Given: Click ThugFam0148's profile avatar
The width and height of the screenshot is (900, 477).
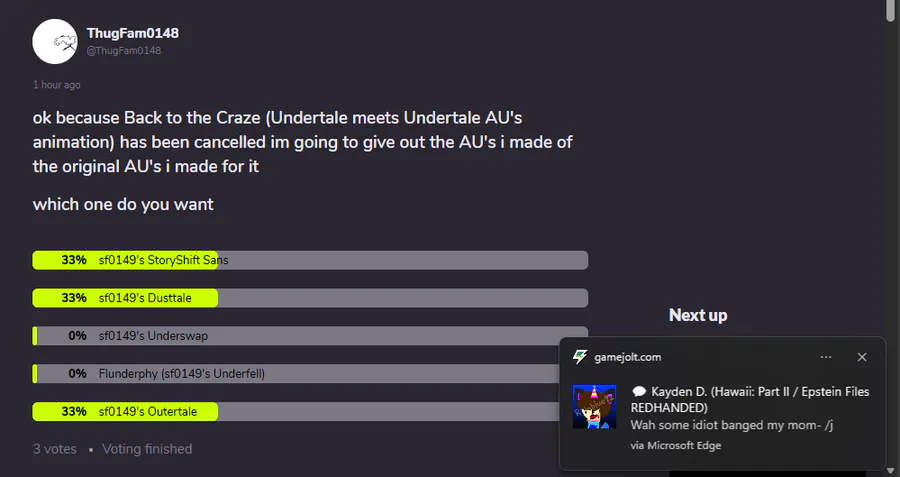Looking at the screenshot, I should 56,41.
